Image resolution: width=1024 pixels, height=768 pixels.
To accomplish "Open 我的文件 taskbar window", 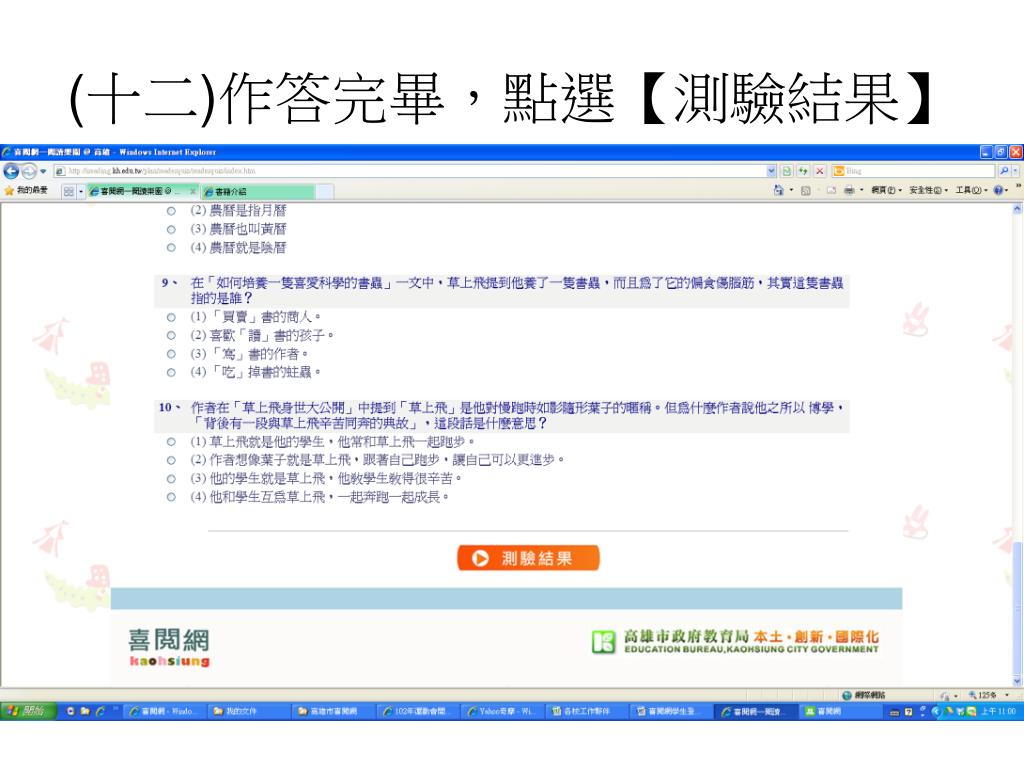I will point(250,711).
